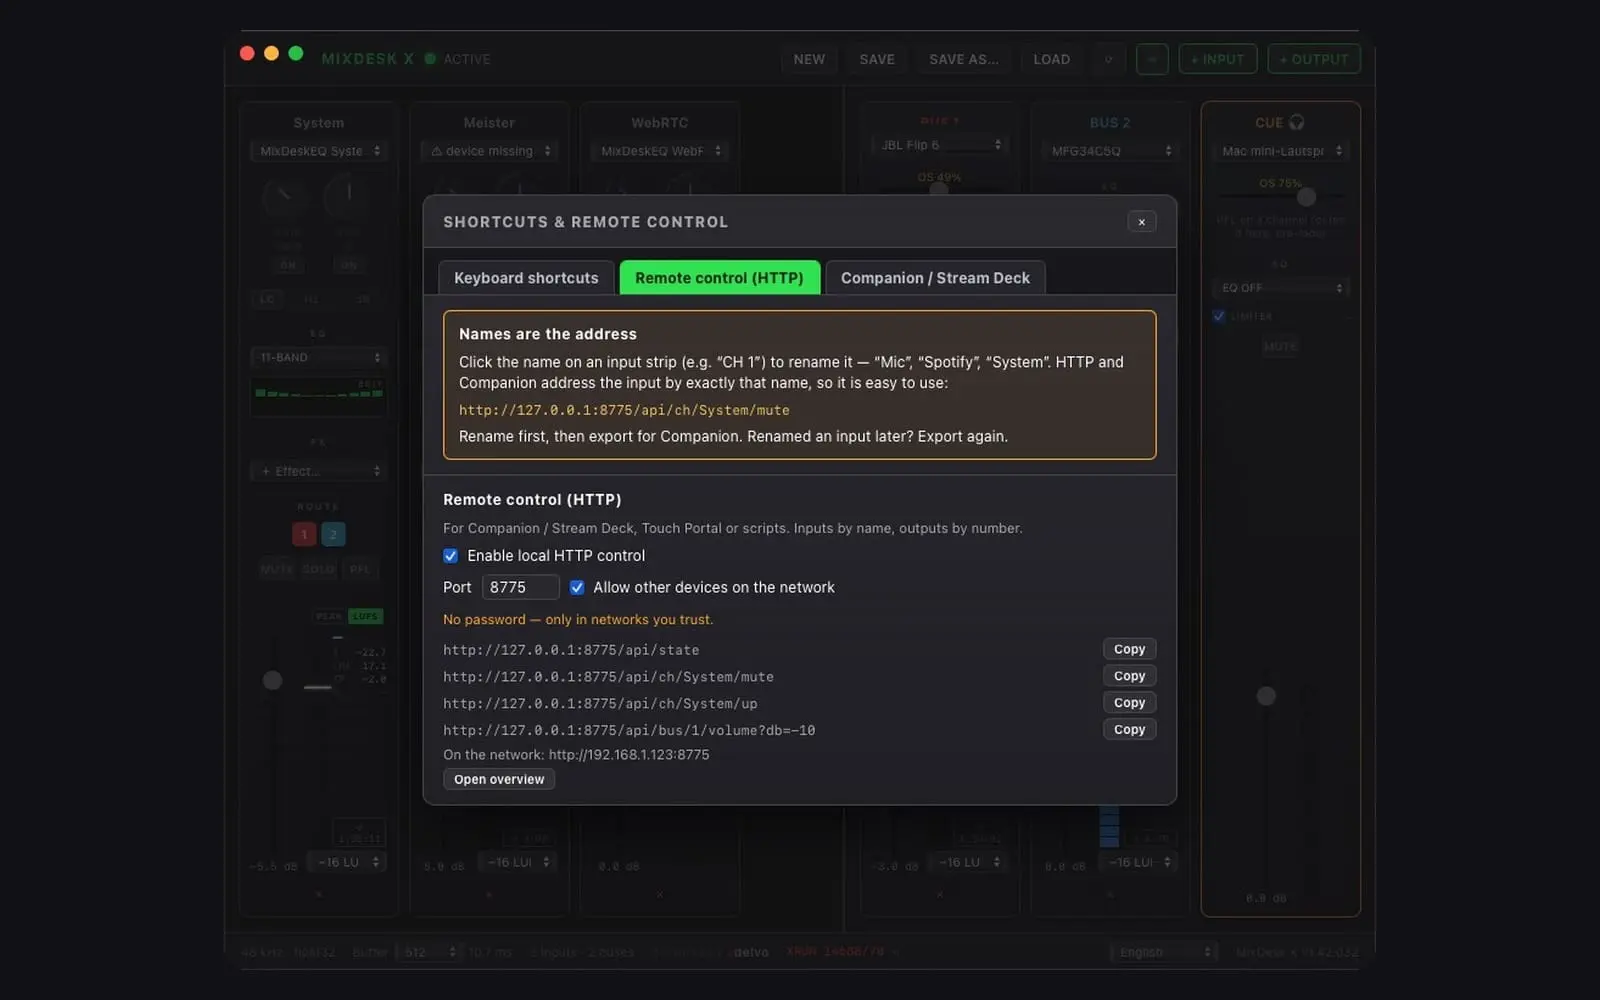This screenshot has width=1600, height=1000.
Task: Mute the System channel
Action: (276, 569)
